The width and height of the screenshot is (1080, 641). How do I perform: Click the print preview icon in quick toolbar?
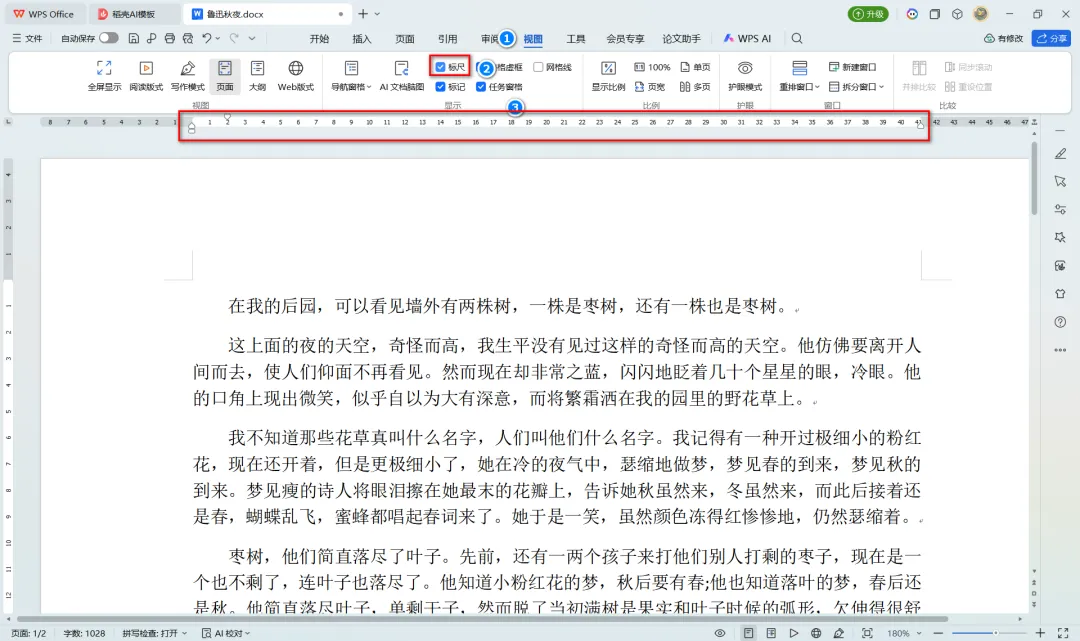click(187, 39)
